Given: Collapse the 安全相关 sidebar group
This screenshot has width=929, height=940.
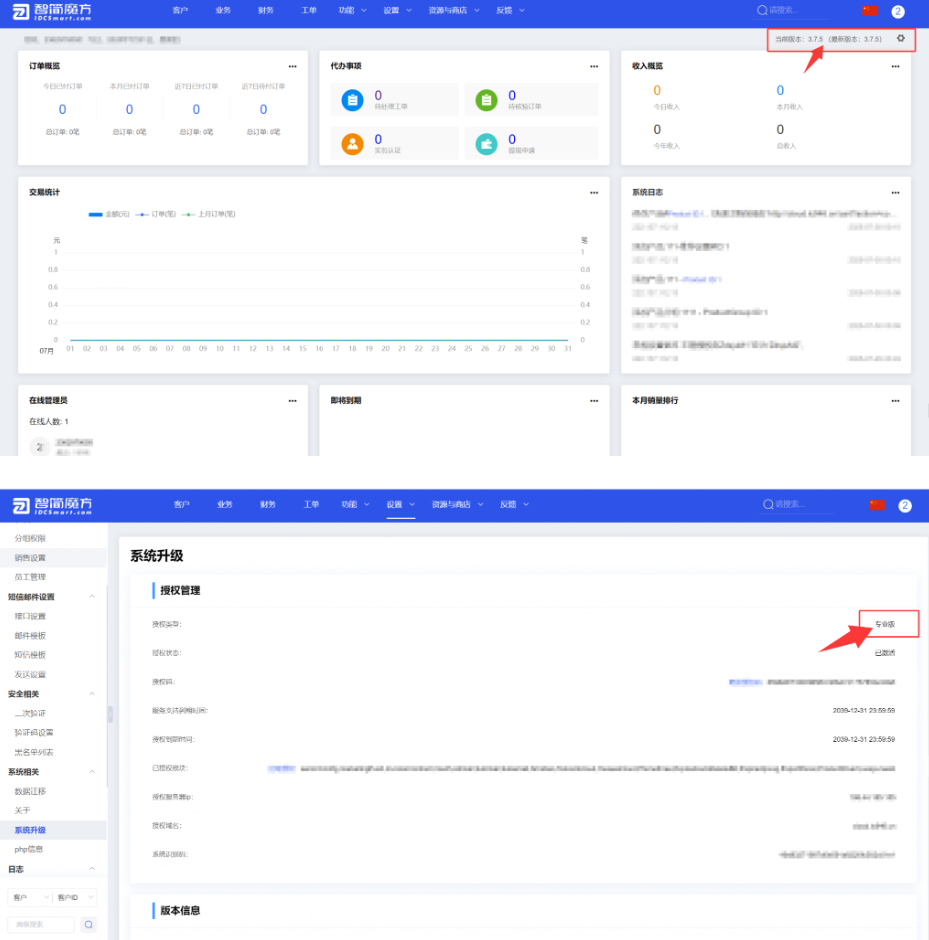Looking at the screenshot, I should click(92, 694).
